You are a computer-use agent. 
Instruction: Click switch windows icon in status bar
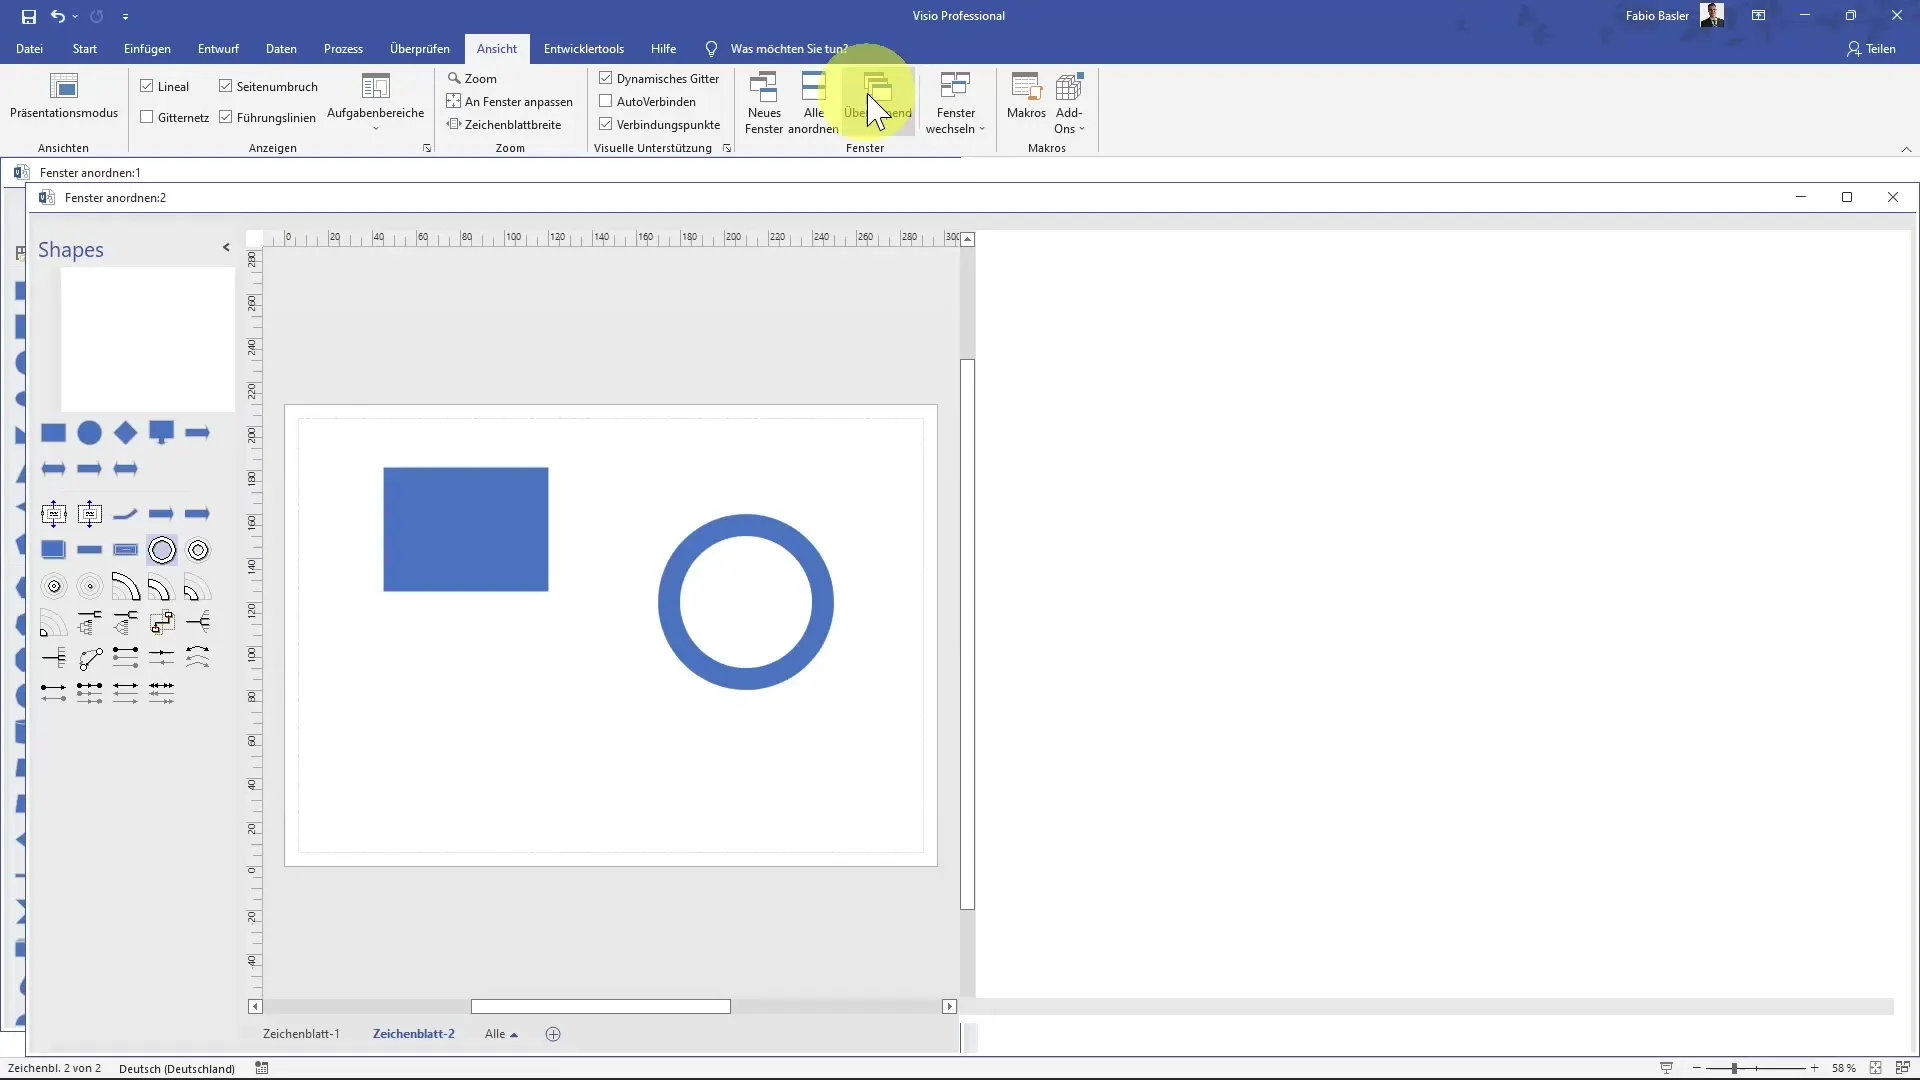(x=1903, y=1068)
